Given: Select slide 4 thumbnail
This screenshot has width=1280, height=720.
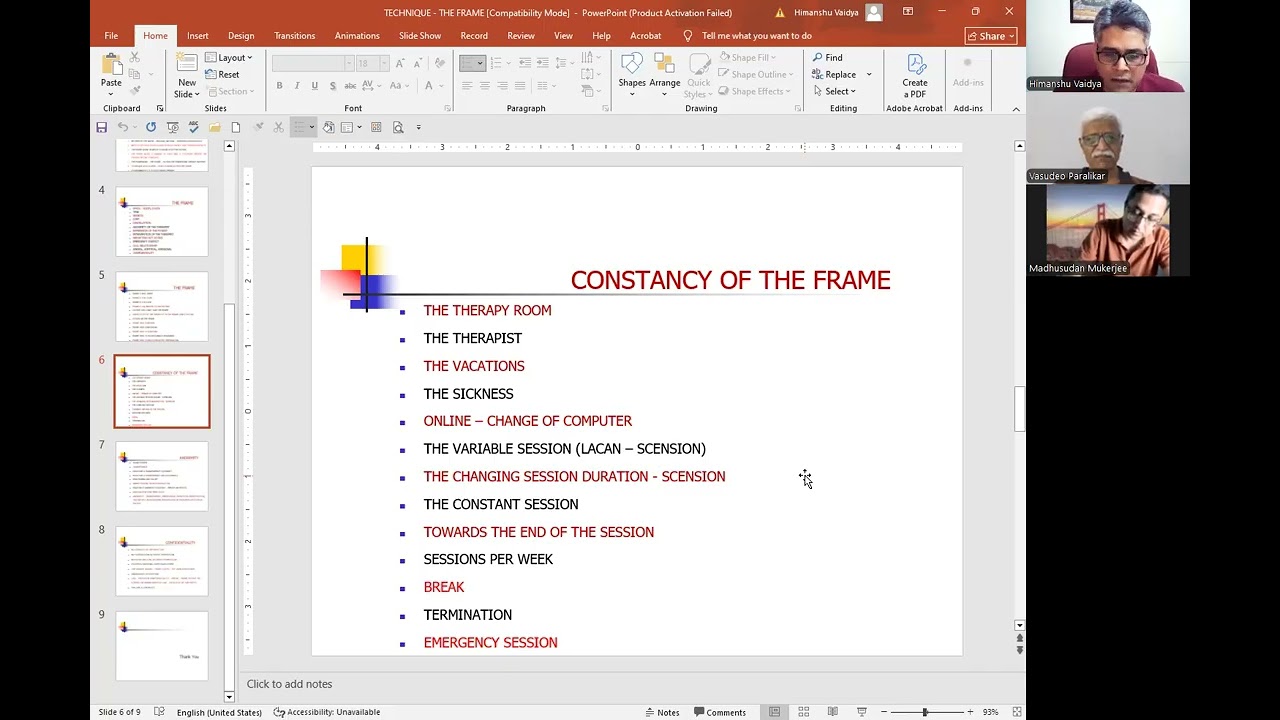Looking at the screenshot, I should [162, 221].
